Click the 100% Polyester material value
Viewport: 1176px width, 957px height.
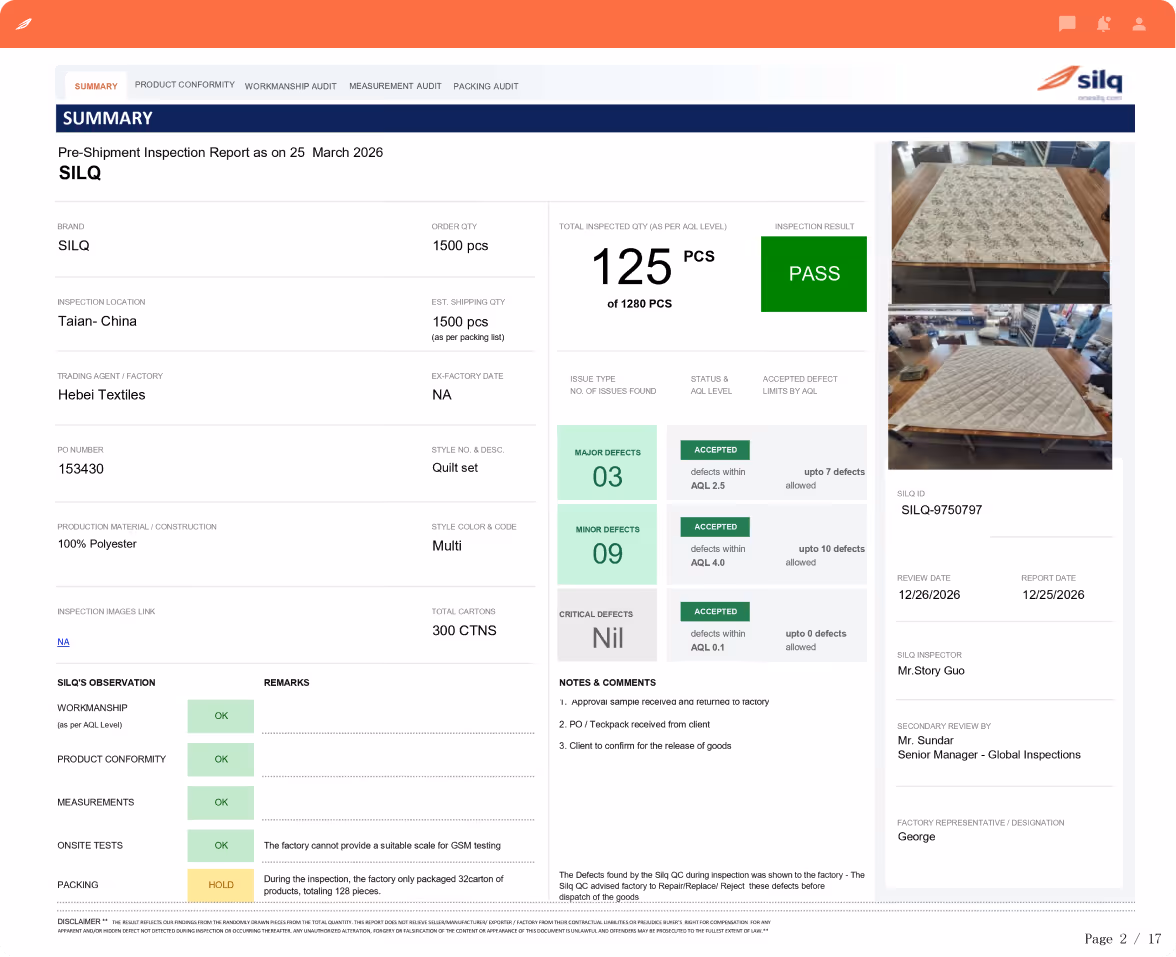click(97, 544)
